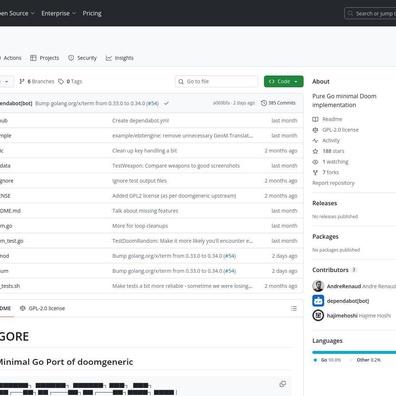Click the Security shield icon
The height and width of the screenshot is (396, 396).
point(71,58)
